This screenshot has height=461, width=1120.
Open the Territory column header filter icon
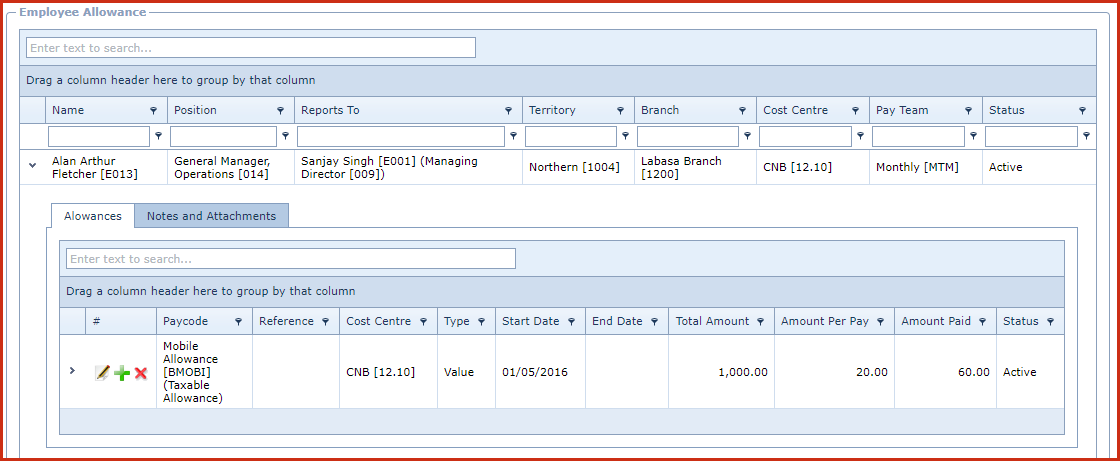pos(622,111)
